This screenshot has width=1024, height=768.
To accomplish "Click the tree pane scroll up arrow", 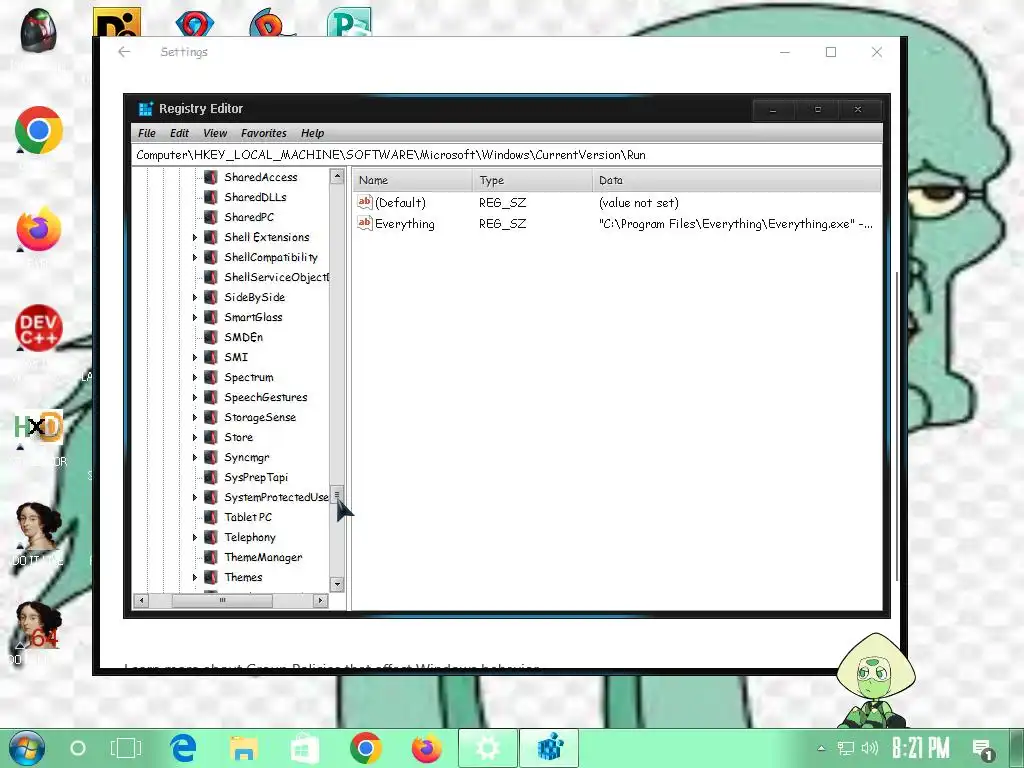I will tap(337, 176).
